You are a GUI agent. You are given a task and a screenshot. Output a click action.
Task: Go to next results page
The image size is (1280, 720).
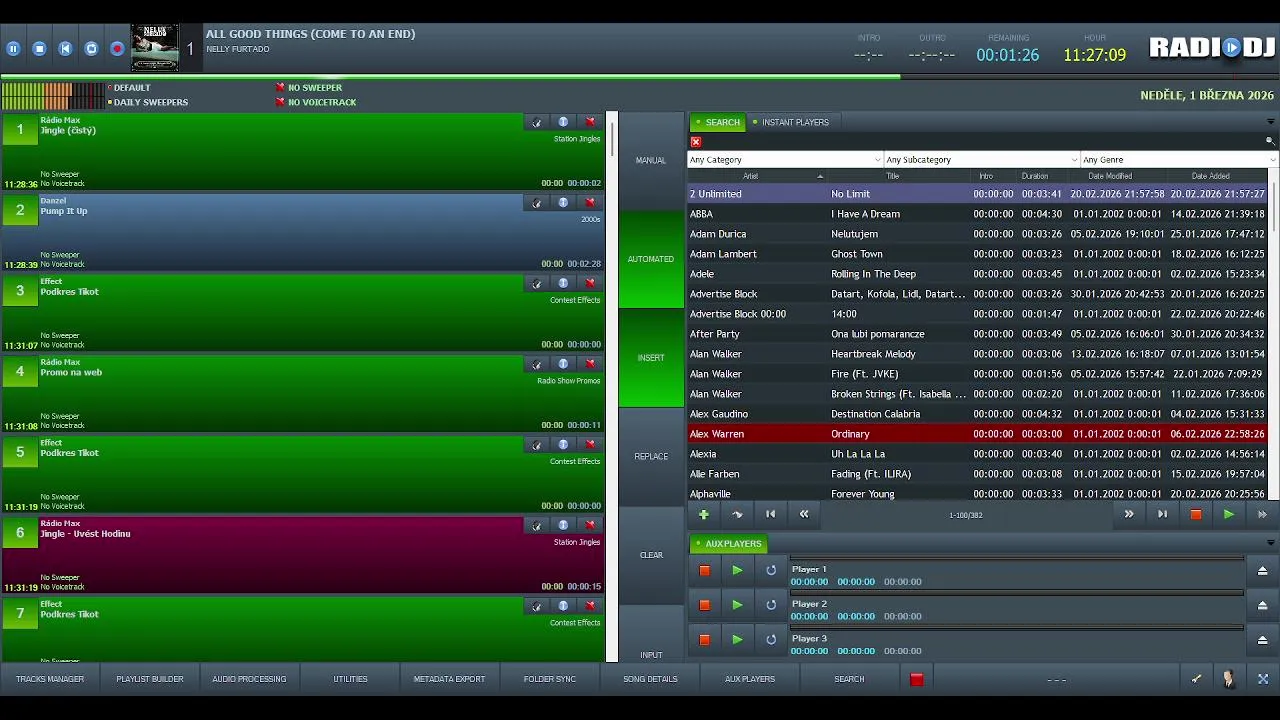pyautogui.click(x=1129, y=514)
